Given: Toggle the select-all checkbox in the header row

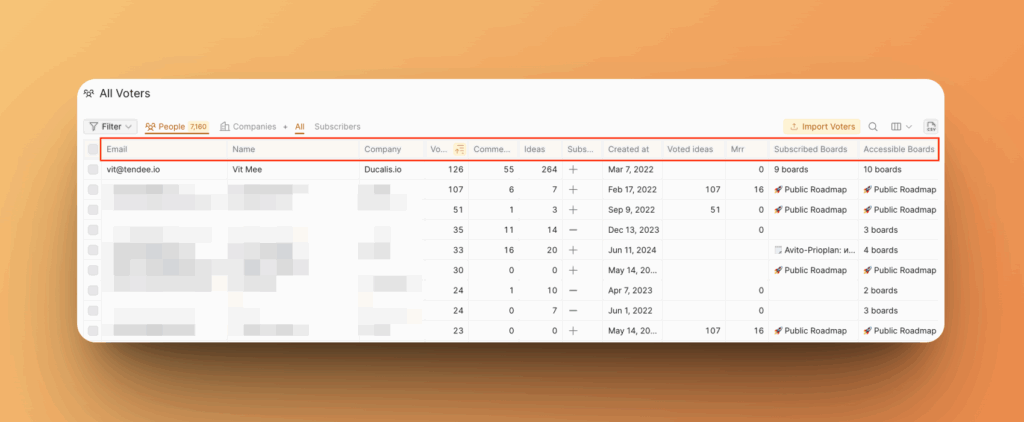Looking at the screenshot, I should pos(93,150).
